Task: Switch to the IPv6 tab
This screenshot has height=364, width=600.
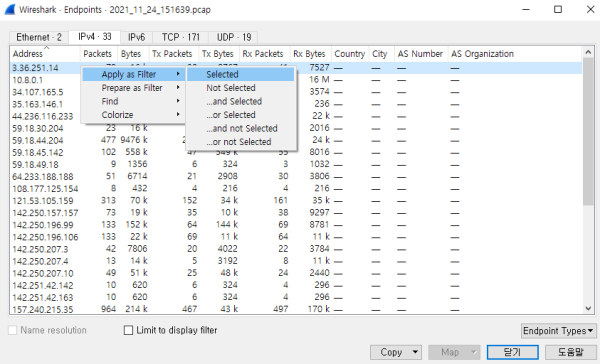Action: click(136, 37)
